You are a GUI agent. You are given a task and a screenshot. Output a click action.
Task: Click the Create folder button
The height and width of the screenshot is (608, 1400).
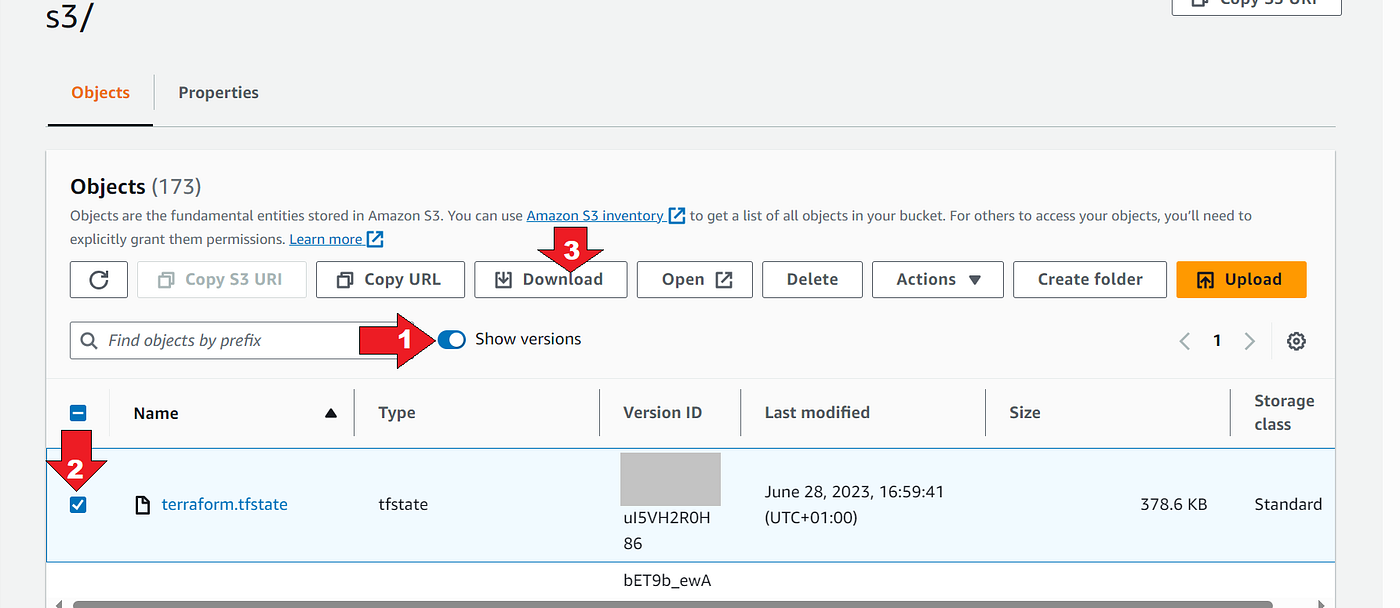click(x=1090, y=280)
